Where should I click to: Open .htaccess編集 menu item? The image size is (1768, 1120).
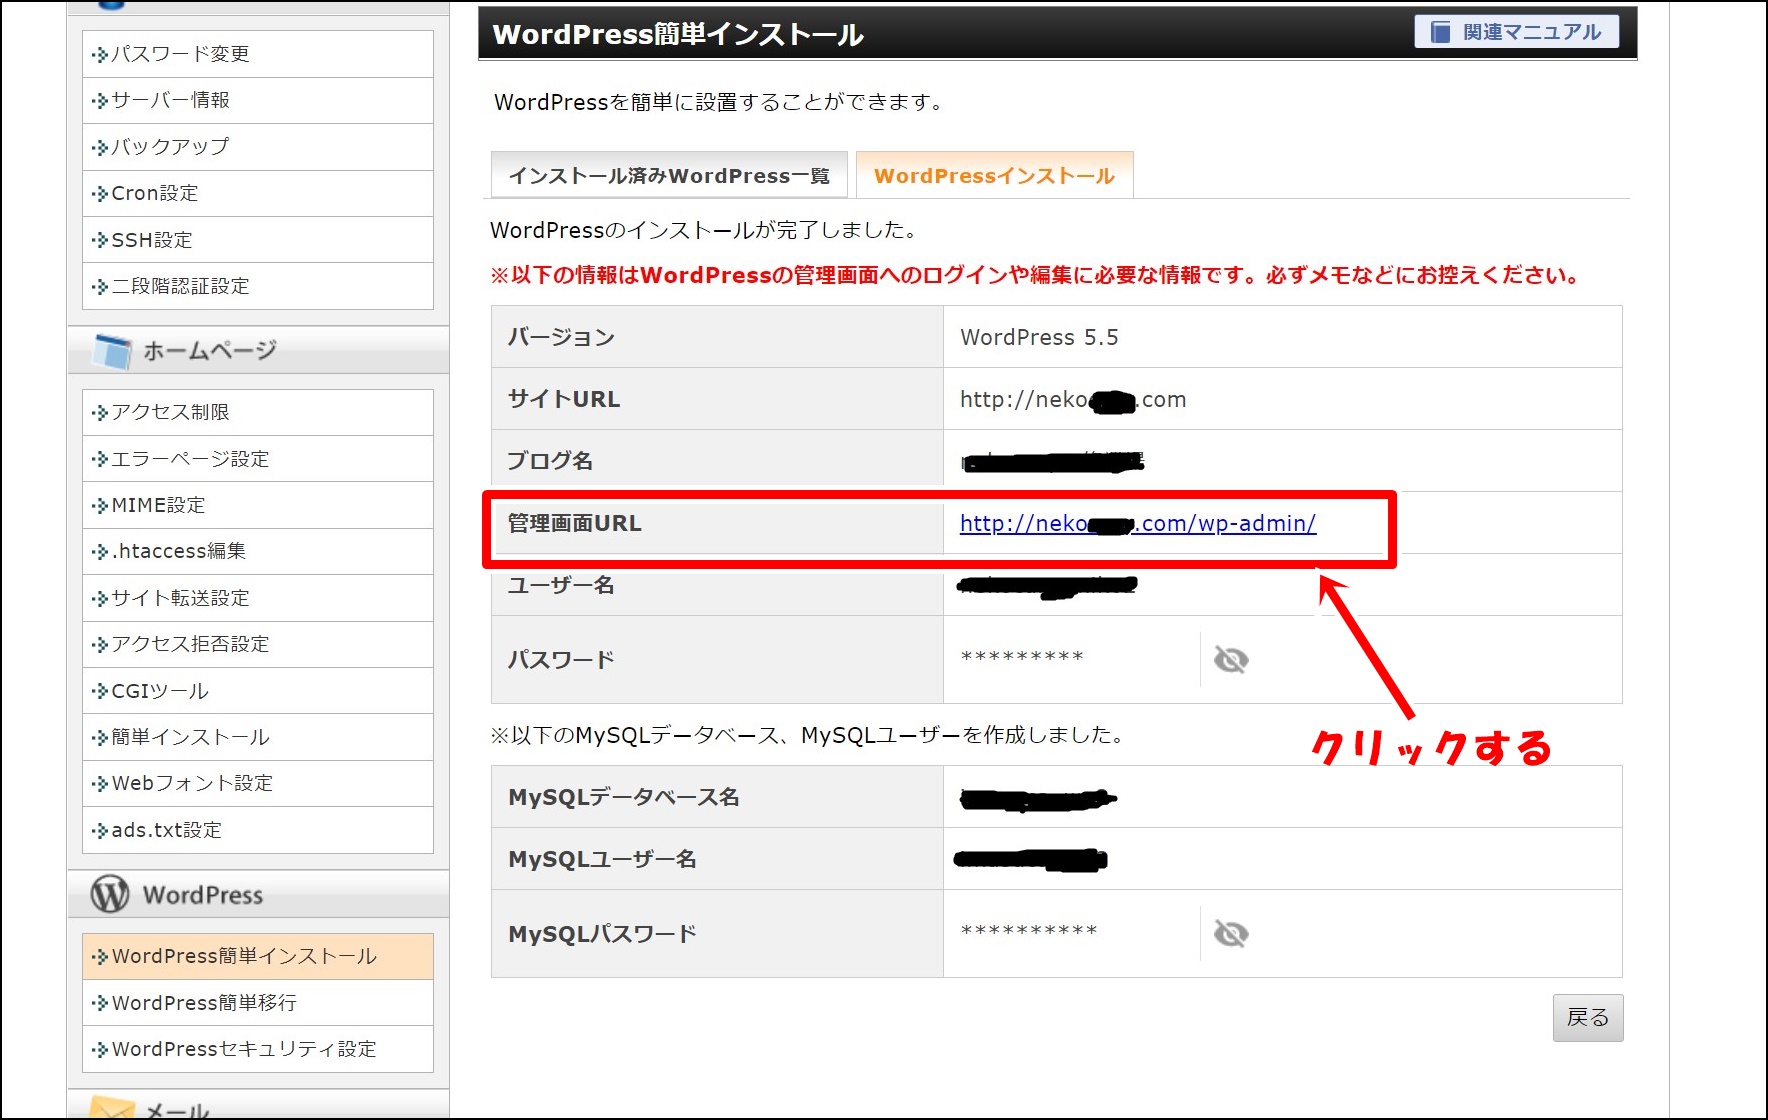click(x=258, y=551)
